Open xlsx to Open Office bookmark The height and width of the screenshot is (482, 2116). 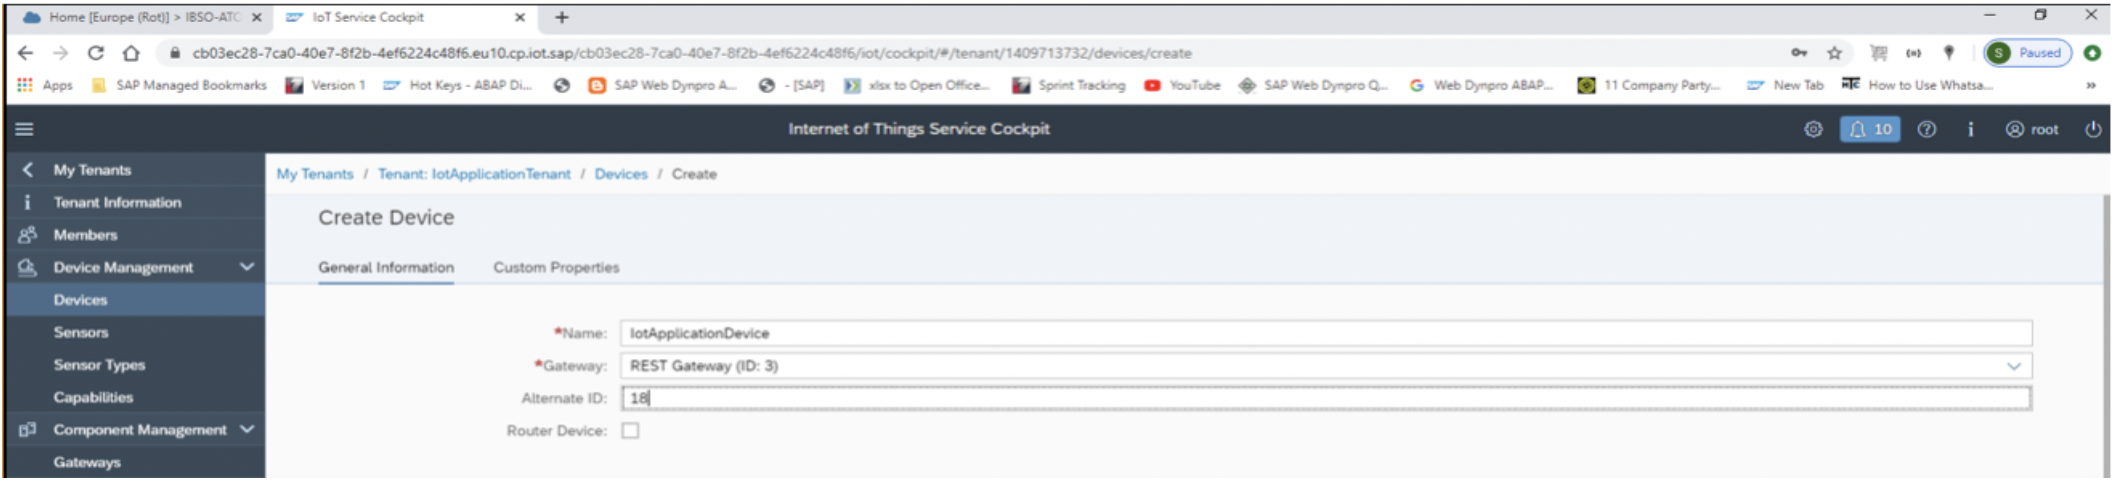(x=918, y=85)
